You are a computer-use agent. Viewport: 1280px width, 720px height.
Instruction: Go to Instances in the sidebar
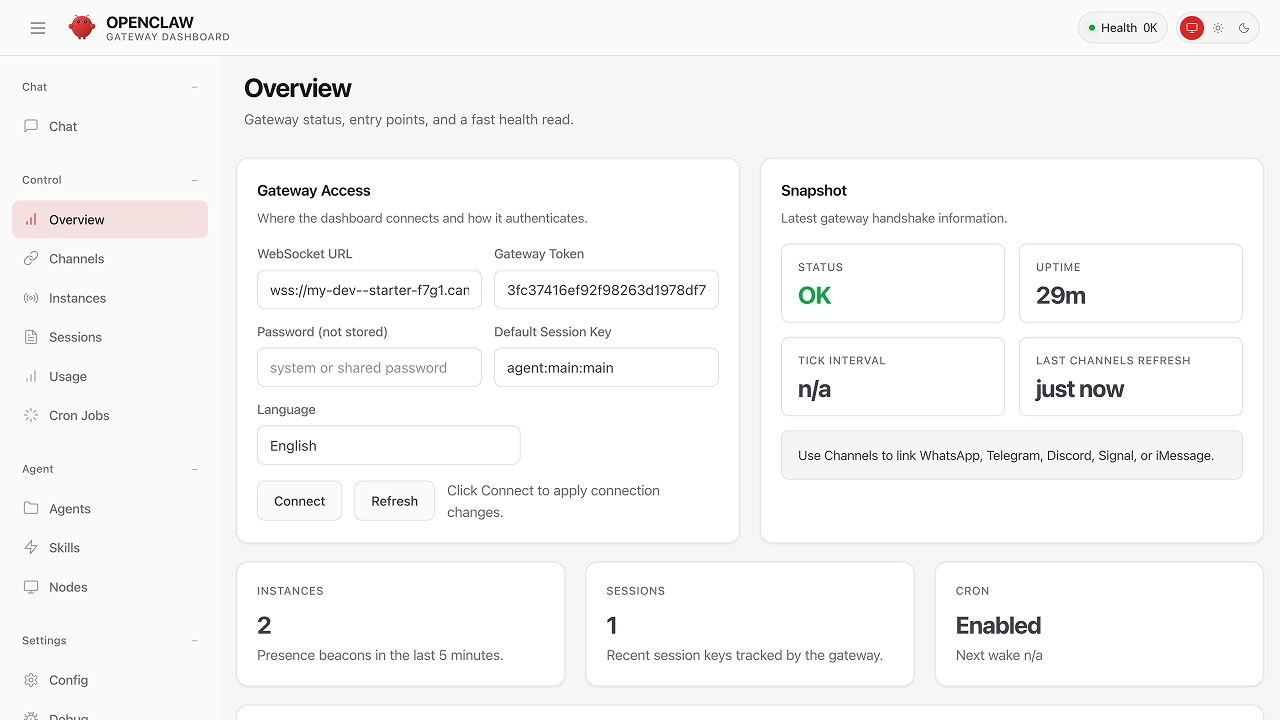pos(77,298)
